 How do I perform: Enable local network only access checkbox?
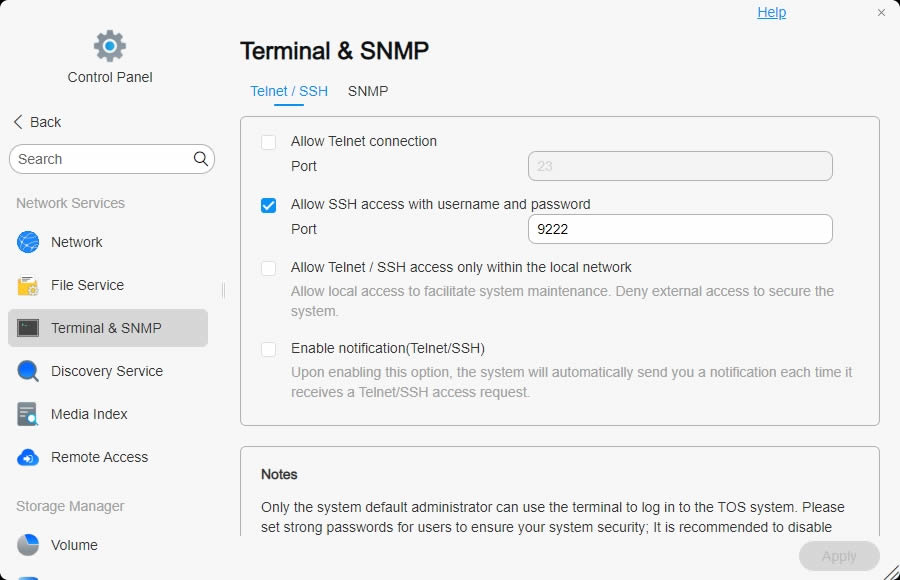tap(268, 268)
